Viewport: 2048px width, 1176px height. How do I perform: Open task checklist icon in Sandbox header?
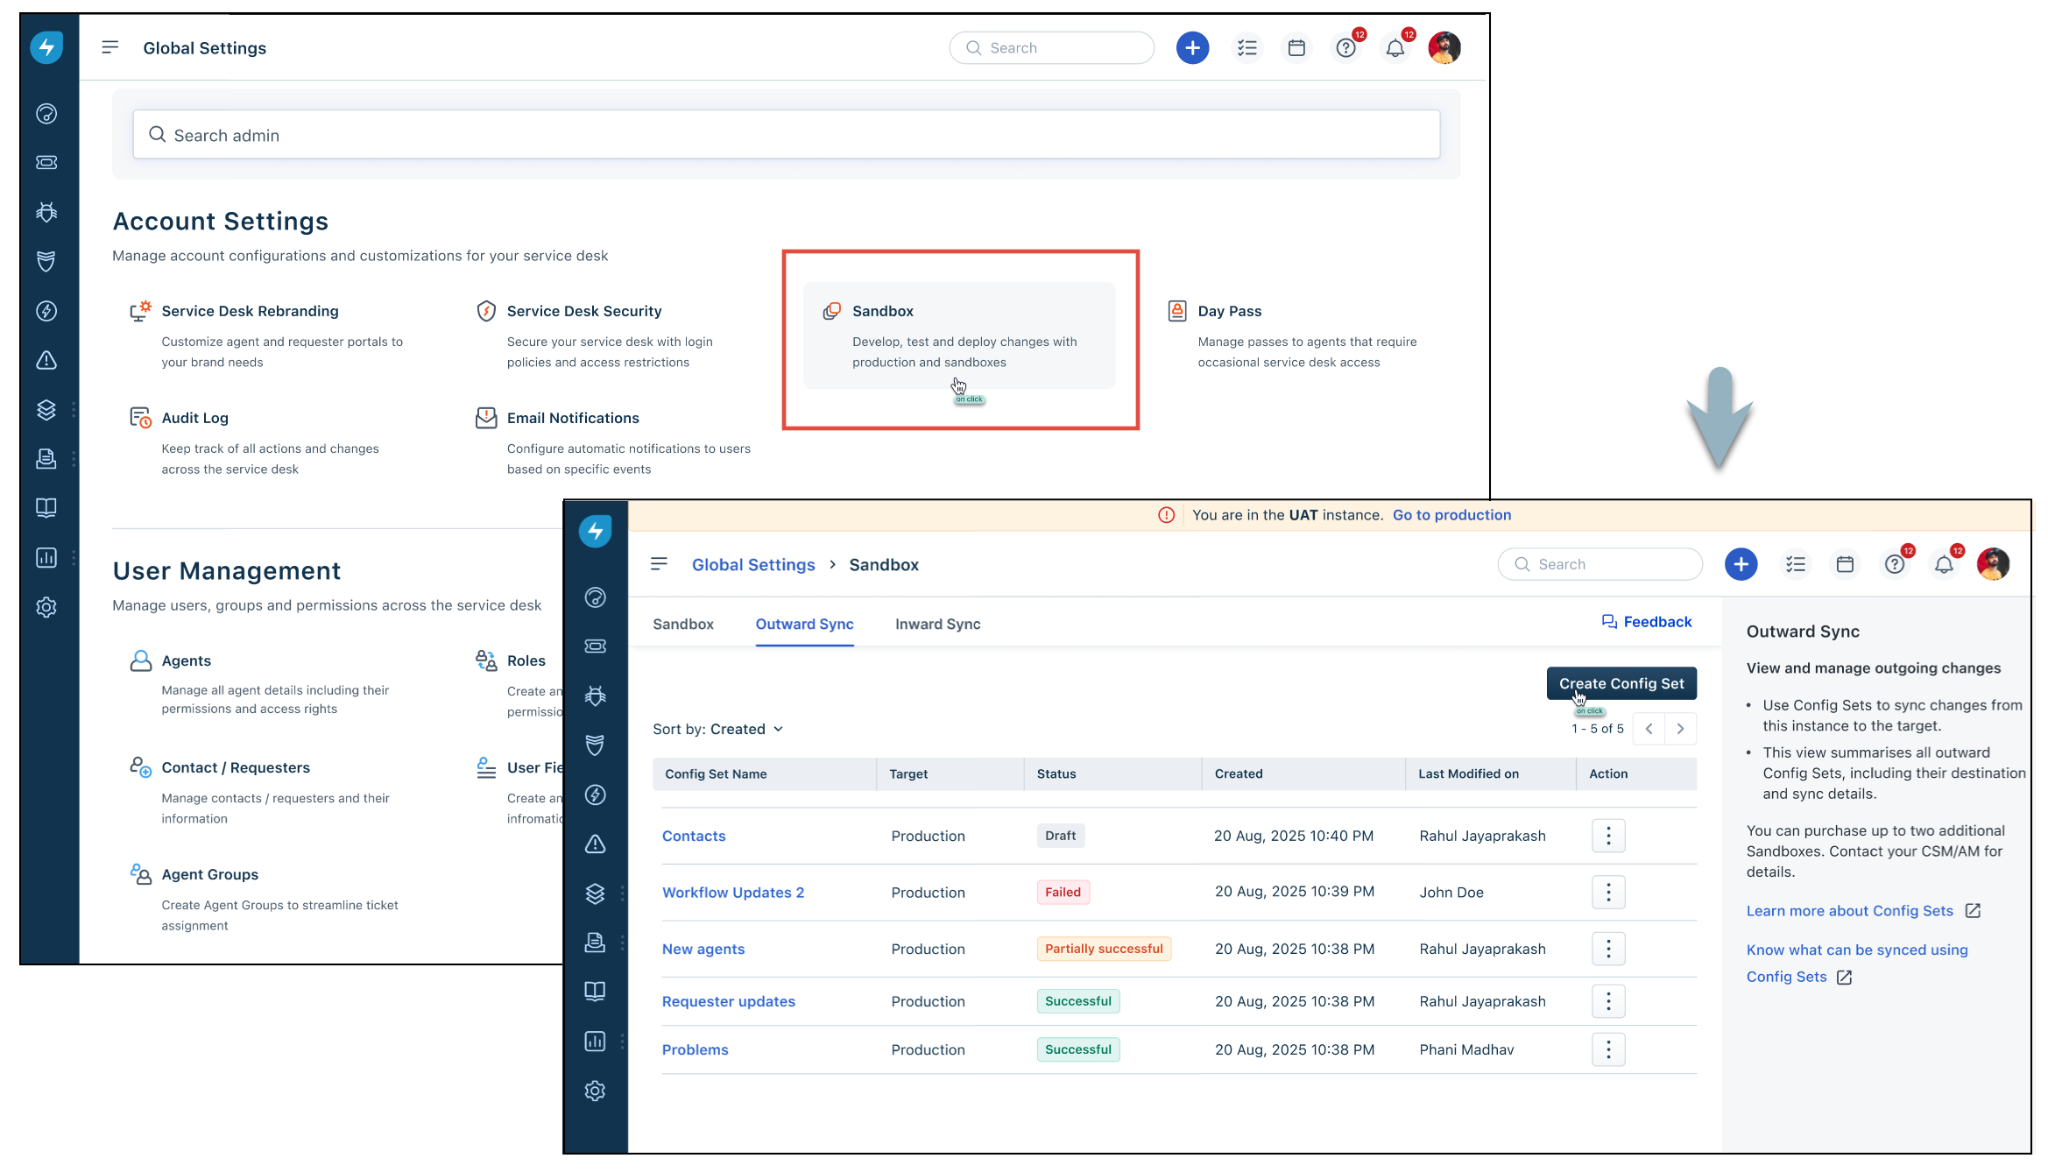pyautogui.click(x=1796, y=565)
